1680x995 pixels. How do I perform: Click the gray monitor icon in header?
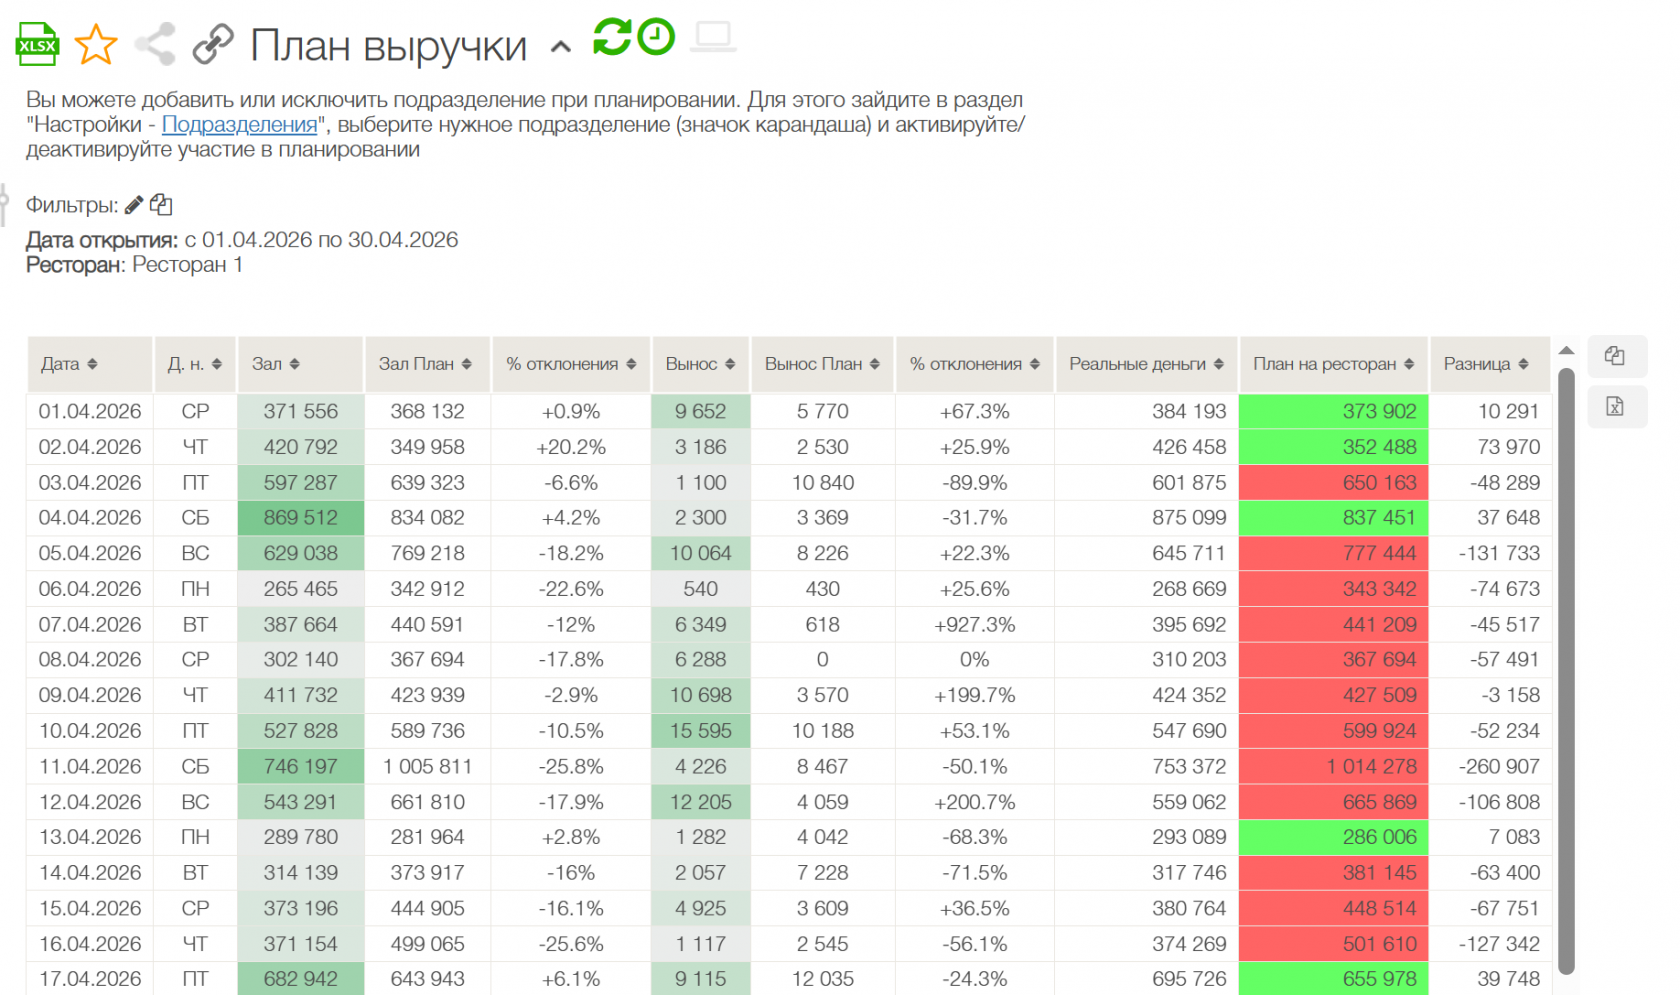[x=713, y=37]
